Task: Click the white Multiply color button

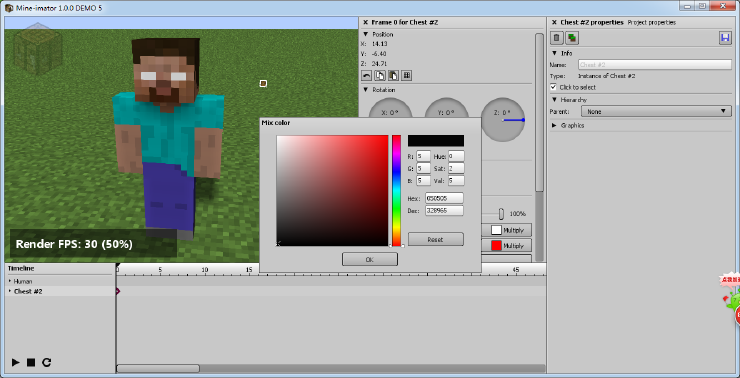Action: 507,230
